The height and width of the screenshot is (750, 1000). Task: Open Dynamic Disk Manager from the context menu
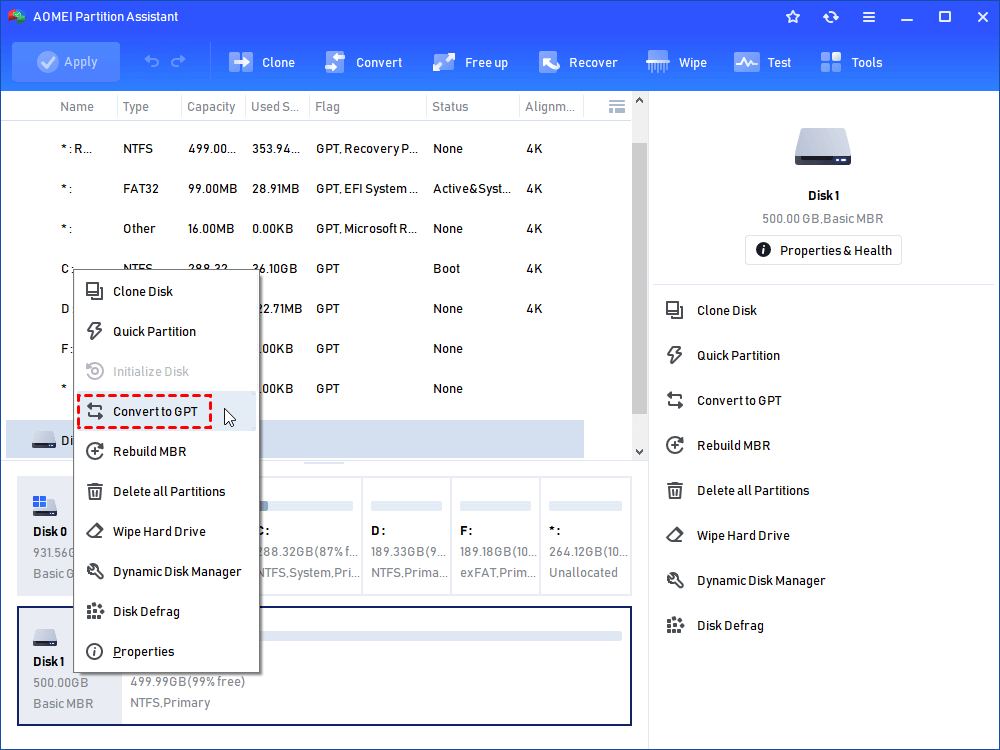pos(167,571)
